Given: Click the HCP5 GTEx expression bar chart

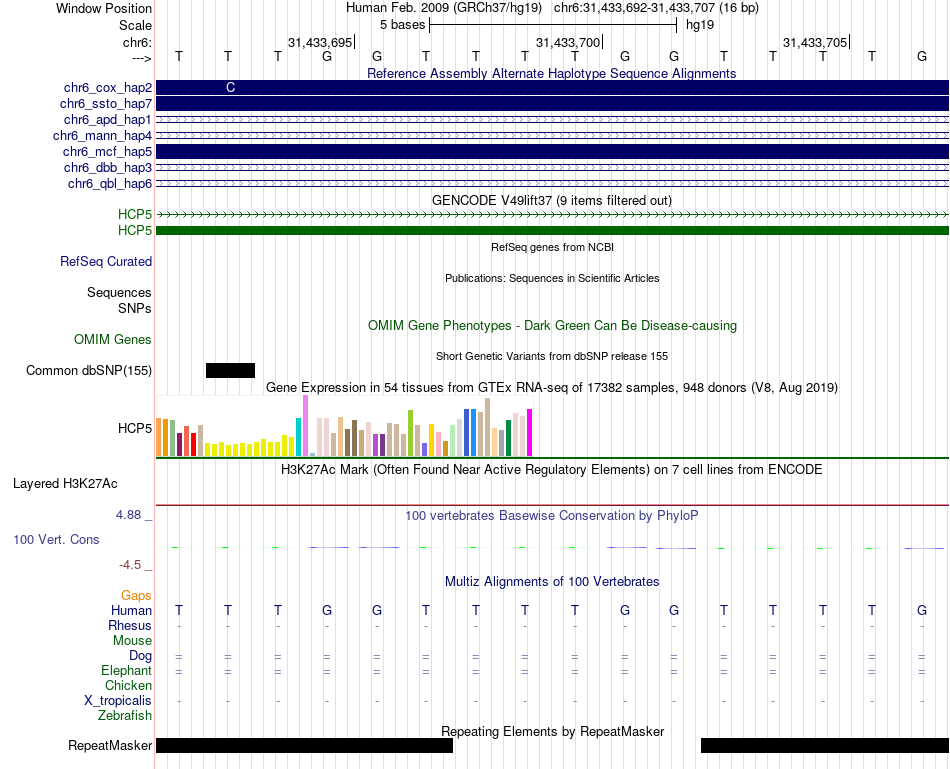Looking at the screenshot, I should [x=344, y=426].
